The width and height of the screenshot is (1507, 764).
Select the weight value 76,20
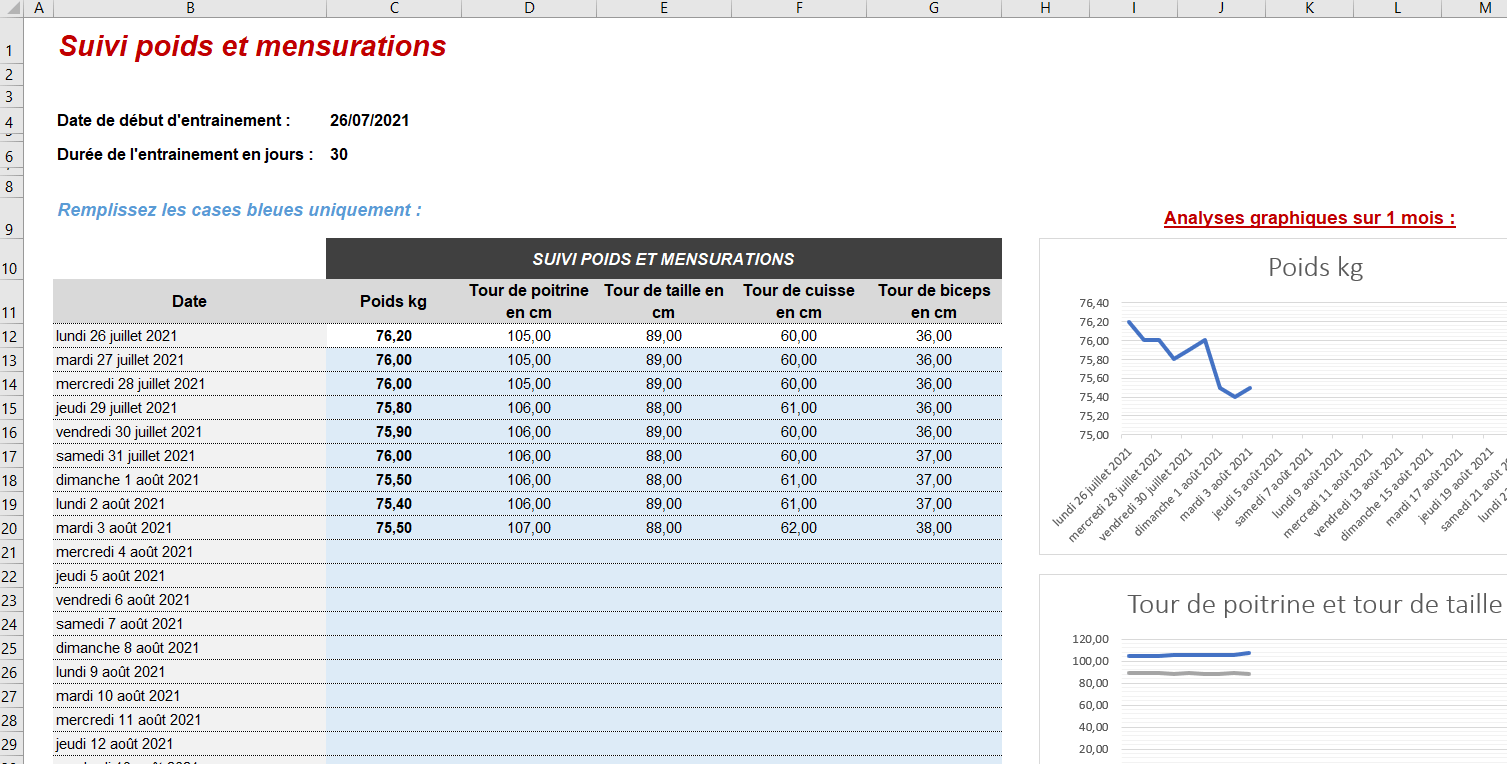point(393,335)
